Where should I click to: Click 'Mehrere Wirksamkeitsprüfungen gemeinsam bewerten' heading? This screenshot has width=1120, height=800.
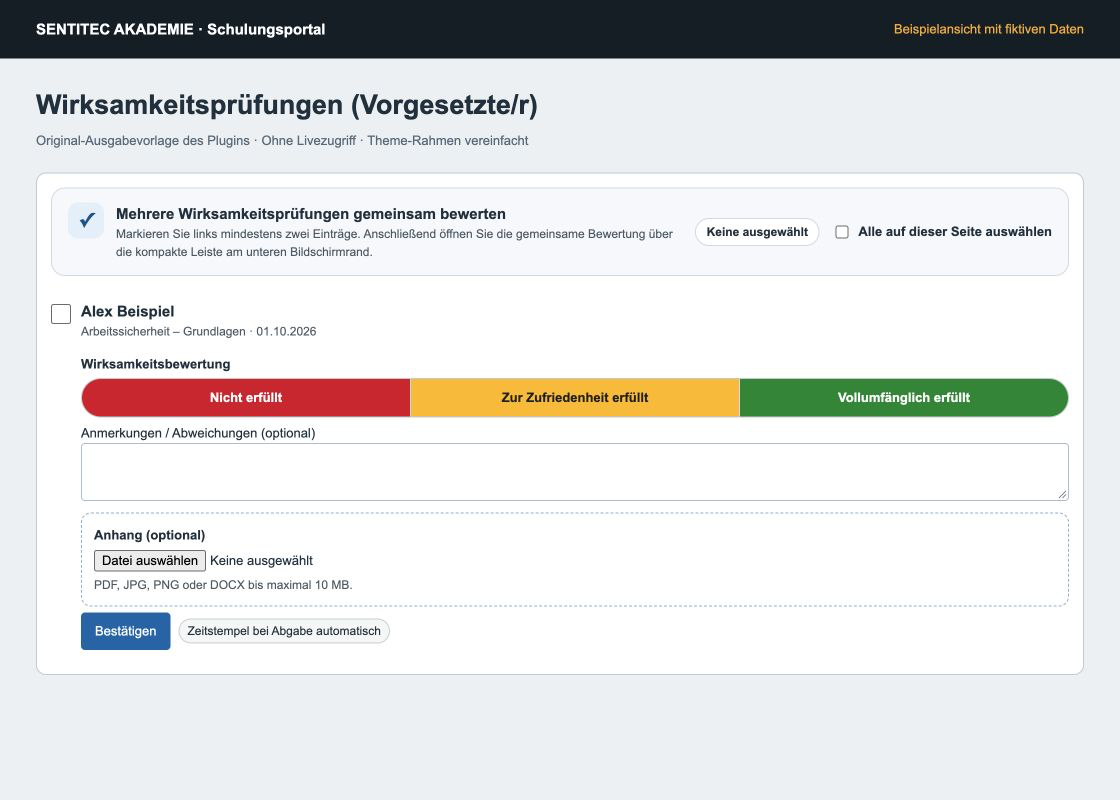(x=311, y=214)
